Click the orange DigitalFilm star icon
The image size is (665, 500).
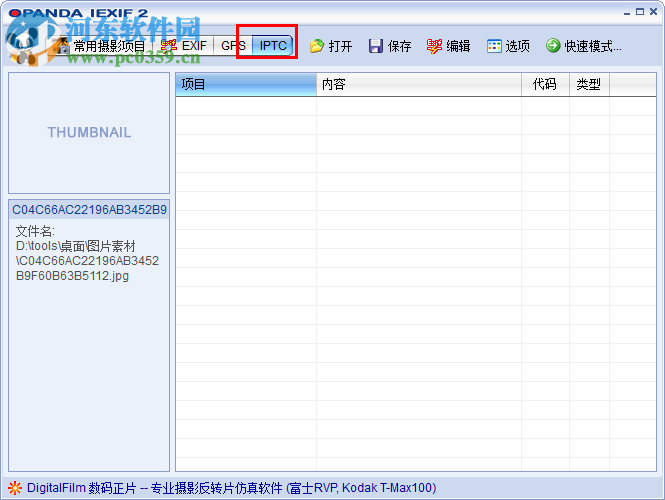point(15,488)
